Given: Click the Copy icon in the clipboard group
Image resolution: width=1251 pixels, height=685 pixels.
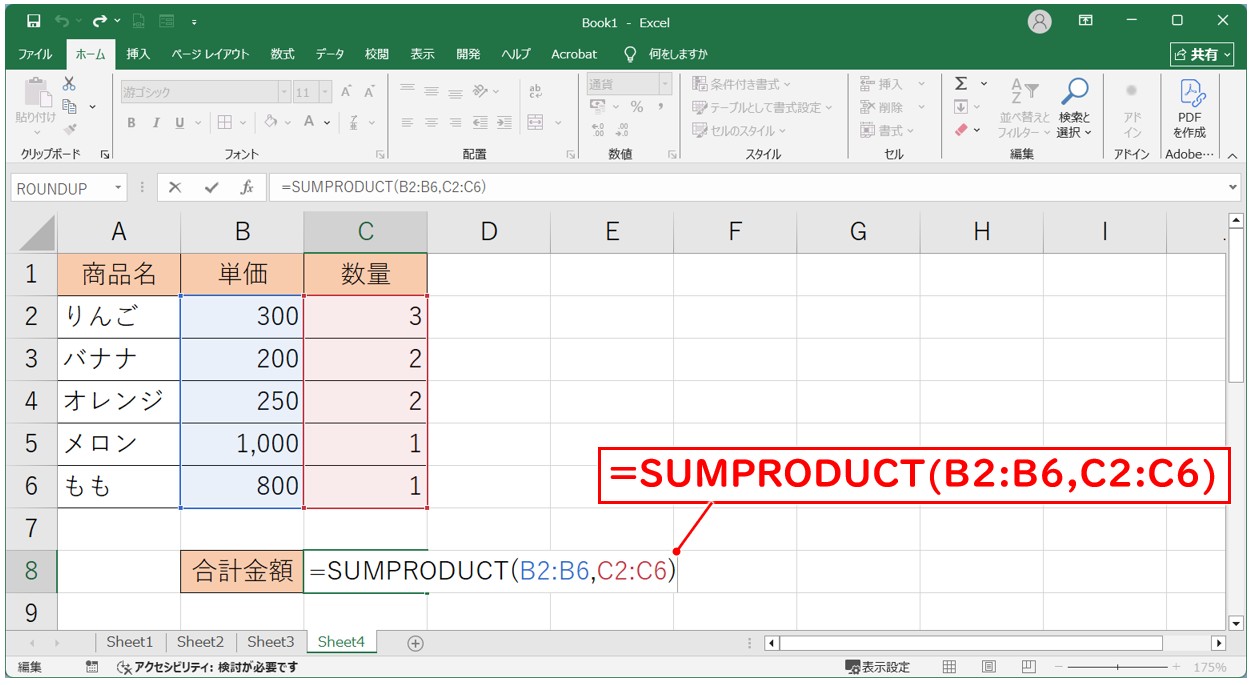Looking at the screenshot, I should pos(69,106).
